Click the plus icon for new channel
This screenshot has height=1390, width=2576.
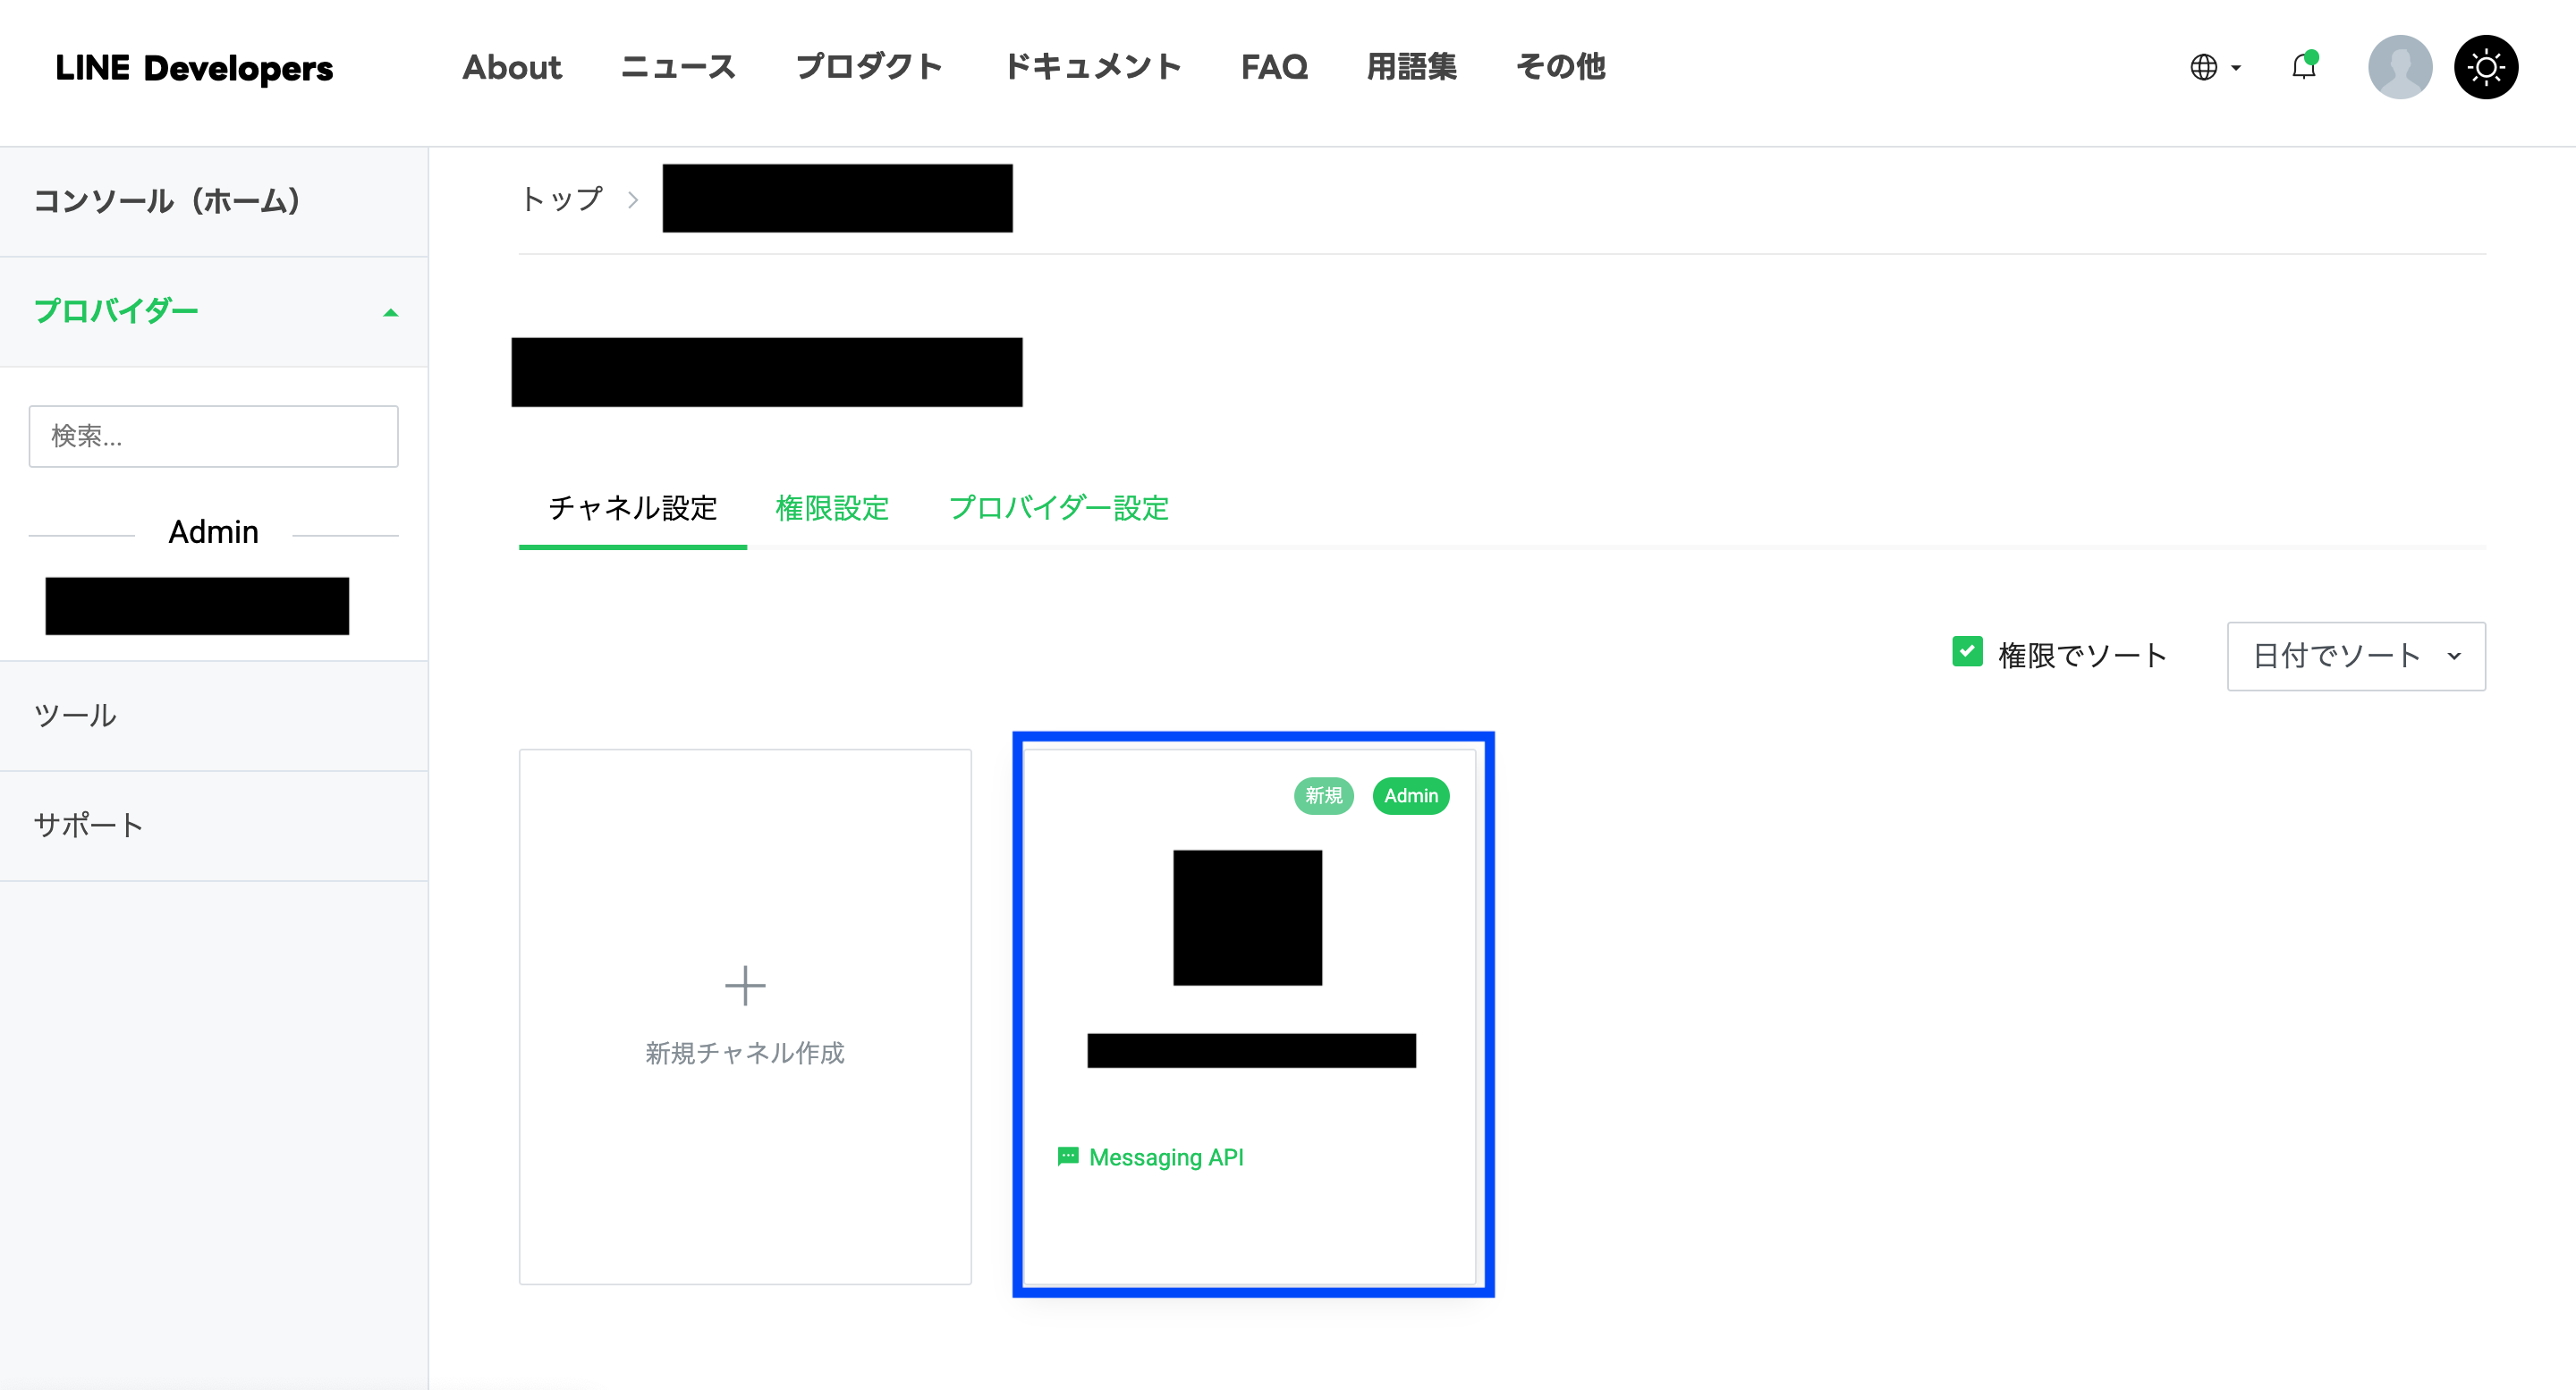pos(745,986)
